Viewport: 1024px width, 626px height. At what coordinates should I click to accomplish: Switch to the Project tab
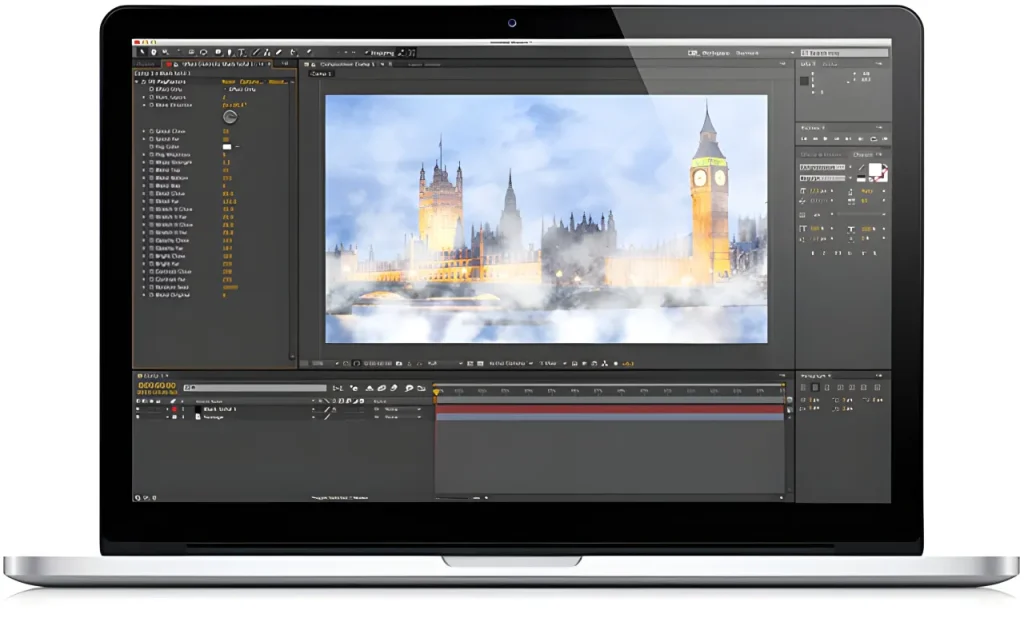tap(145, 64)
